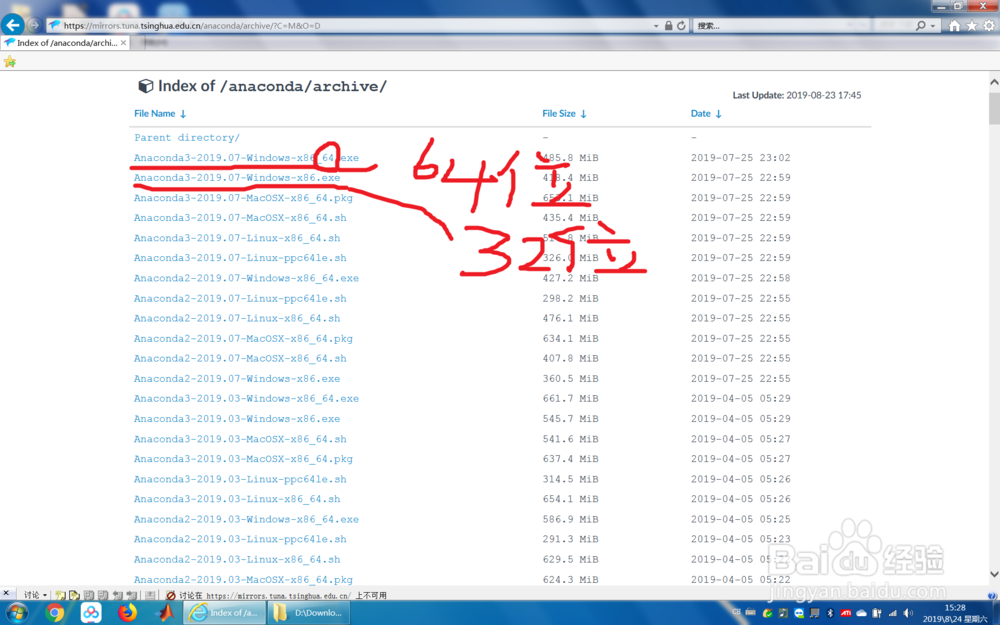Sort the list by Date header

[x=706, y=114]
